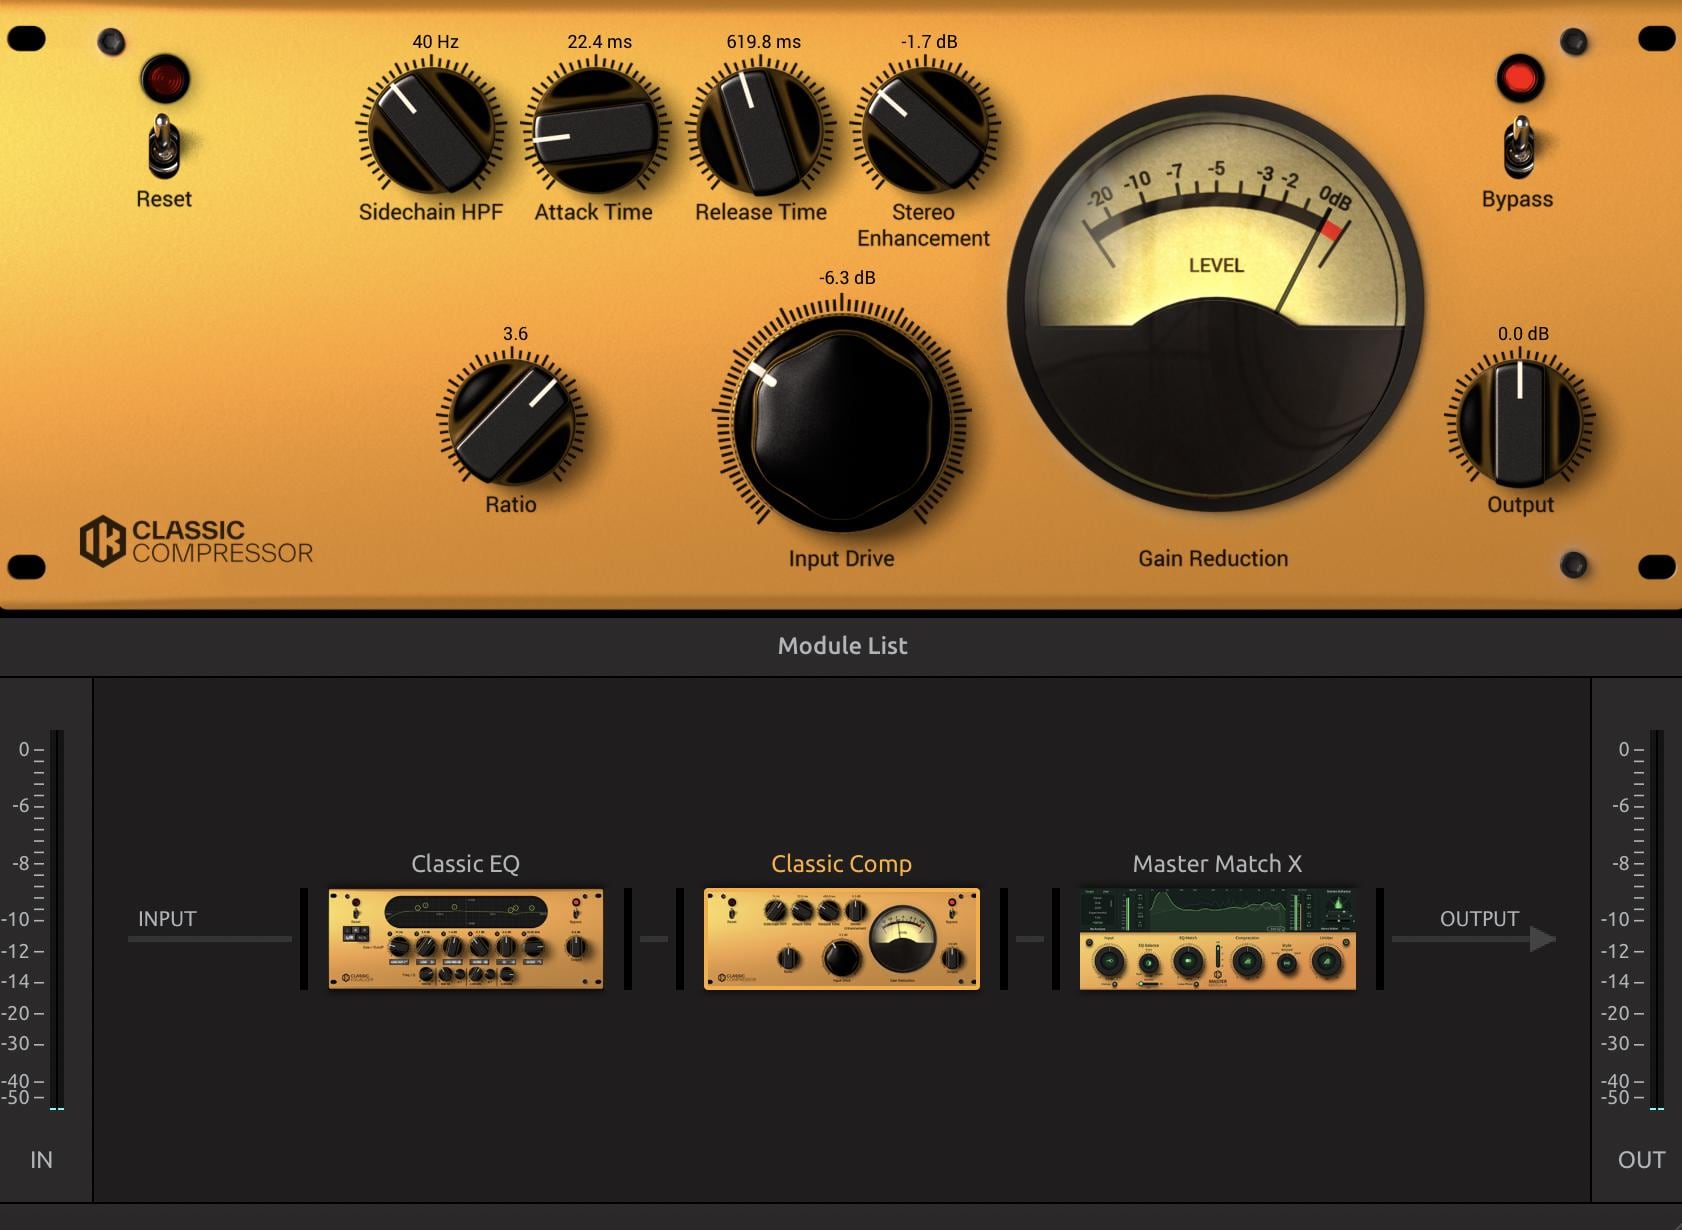Click the 619.8 ms release value
The height and width of the screenshot is (1230, 1682).
764,42
